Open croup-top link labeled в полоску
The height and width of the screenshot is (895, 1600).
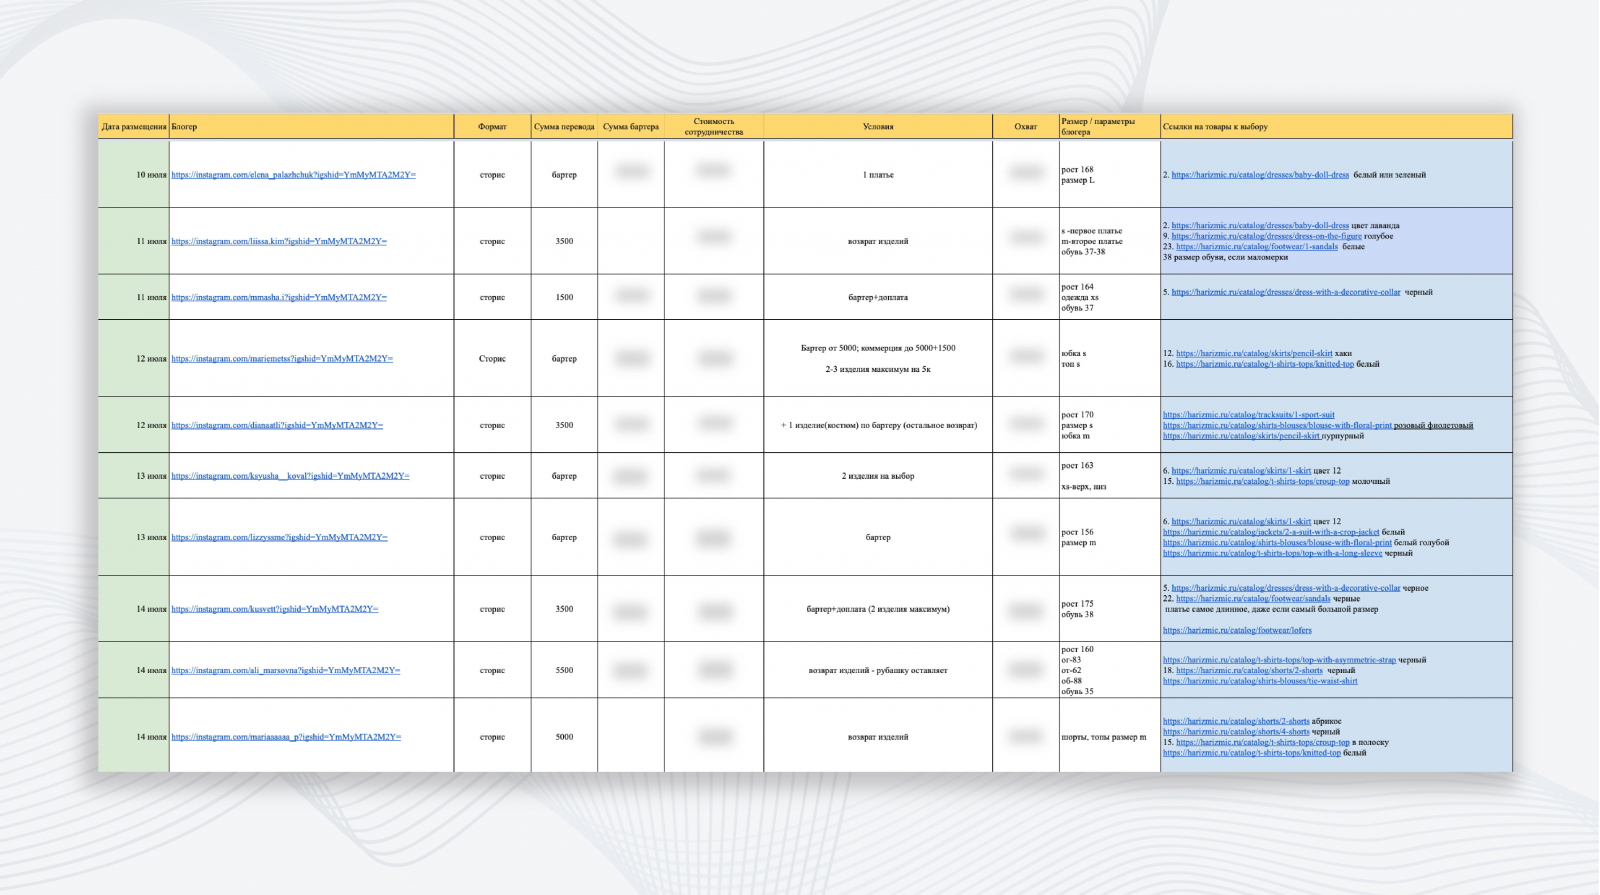tap(1263, 742)
